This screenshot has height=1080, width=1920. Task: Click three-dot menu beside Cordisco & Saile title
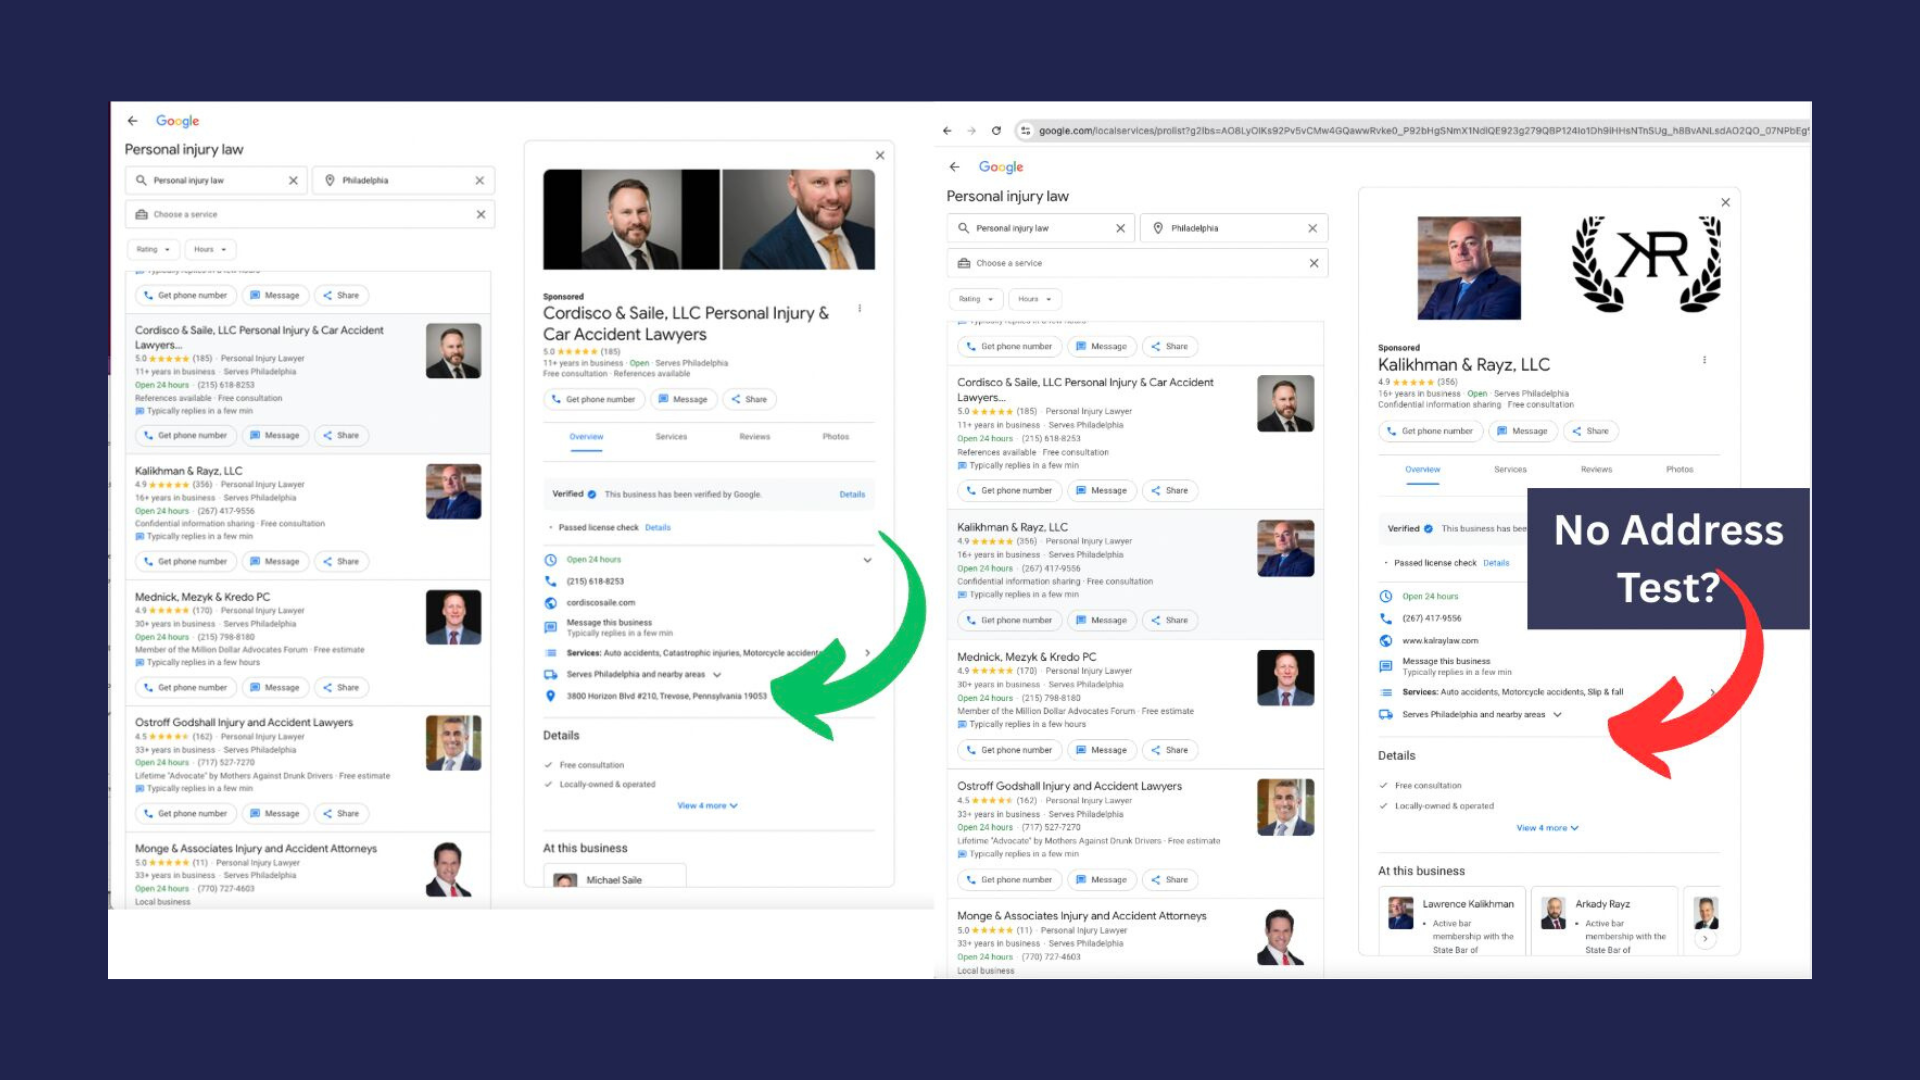coord(859,309)
